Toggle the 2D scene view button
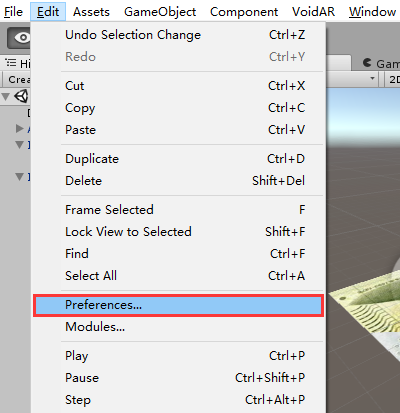400x413 pixels. tap(392, 79)
